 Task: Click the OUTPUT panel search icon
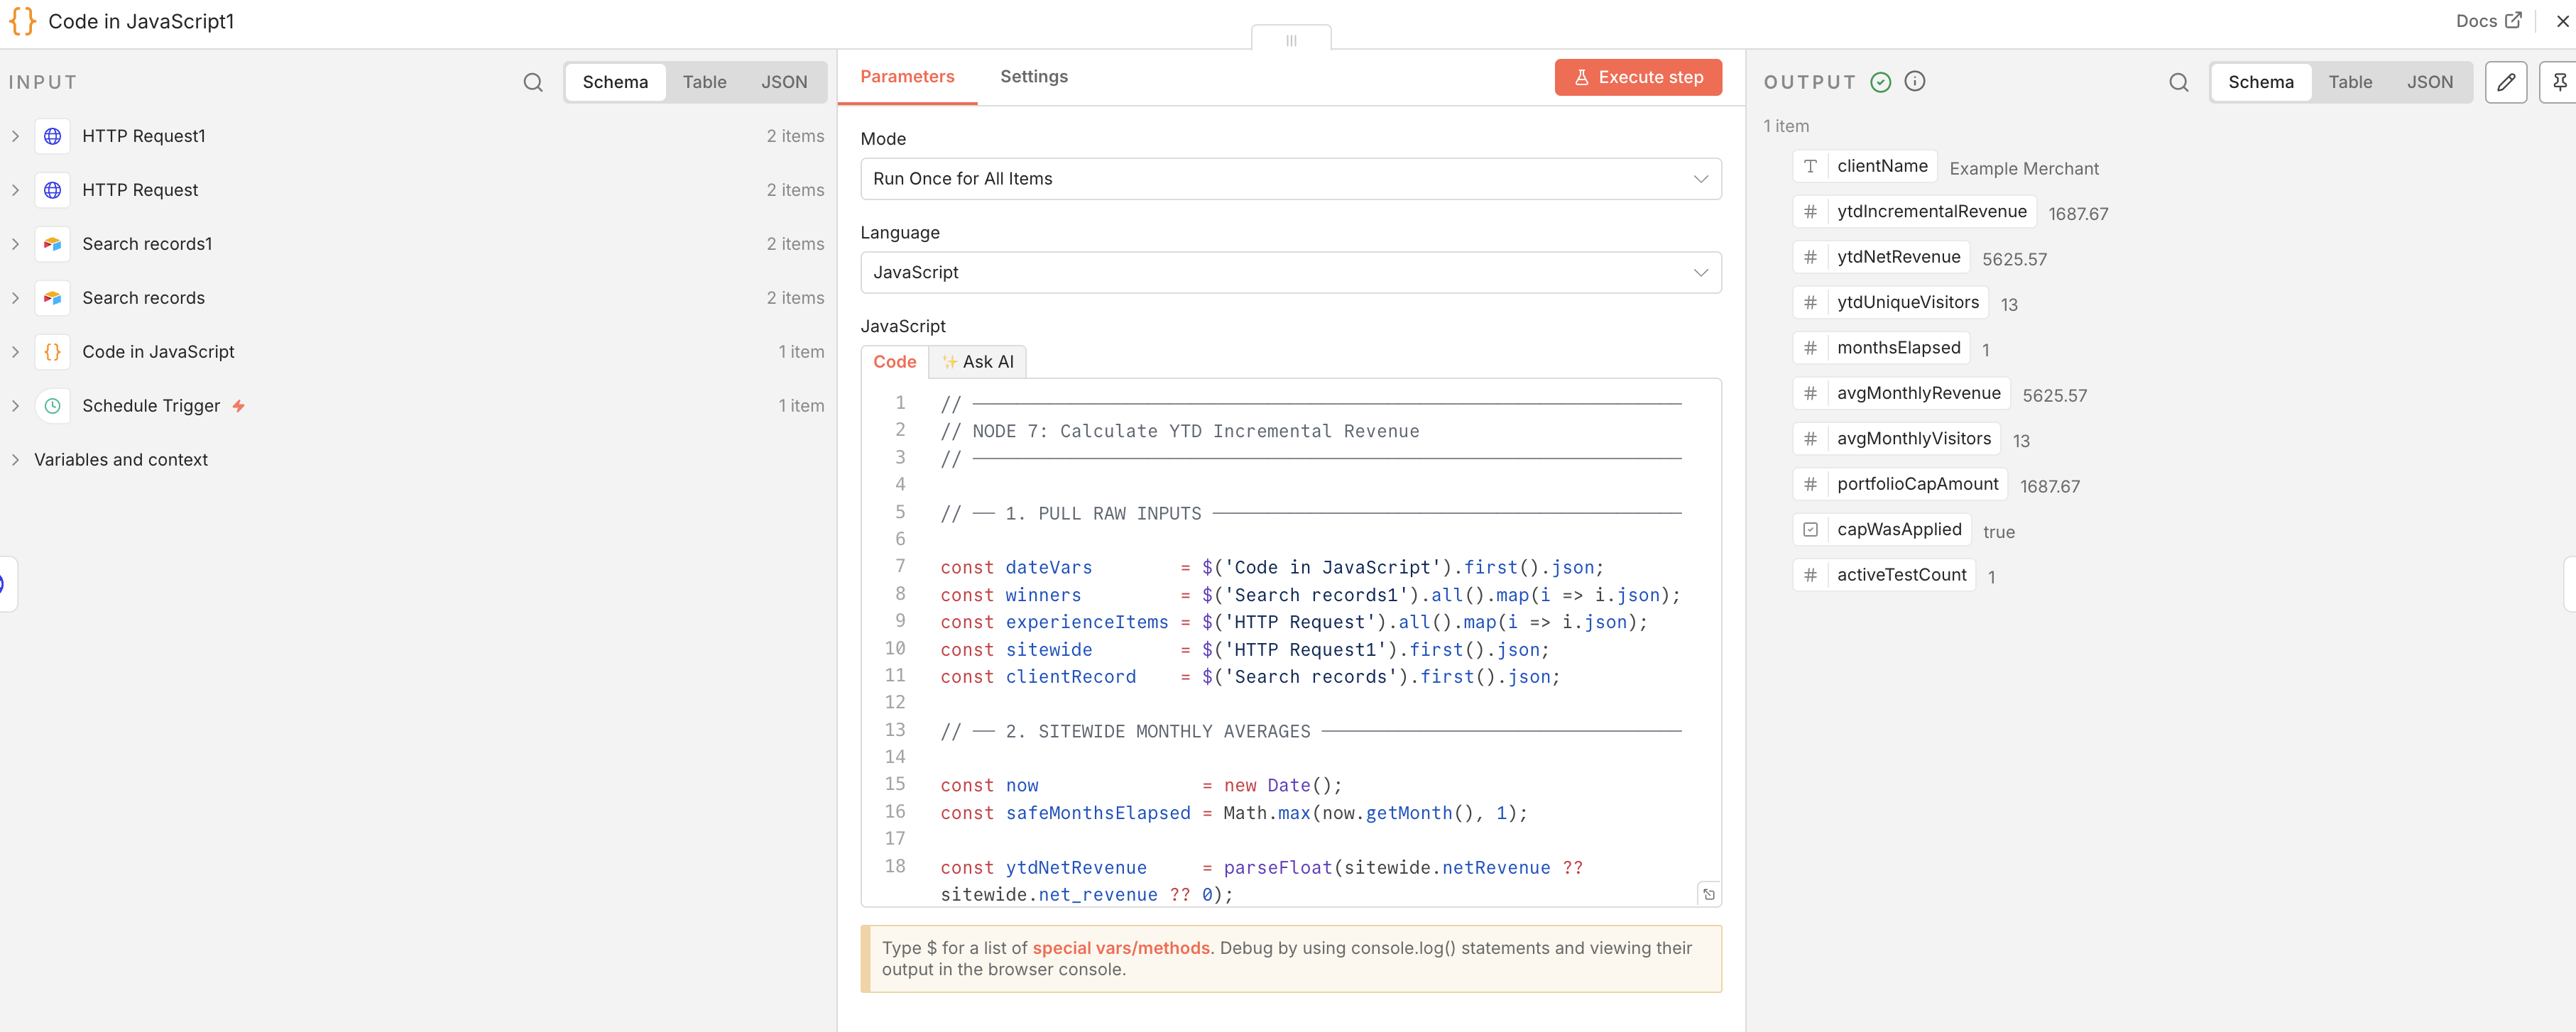point(2178,82)
